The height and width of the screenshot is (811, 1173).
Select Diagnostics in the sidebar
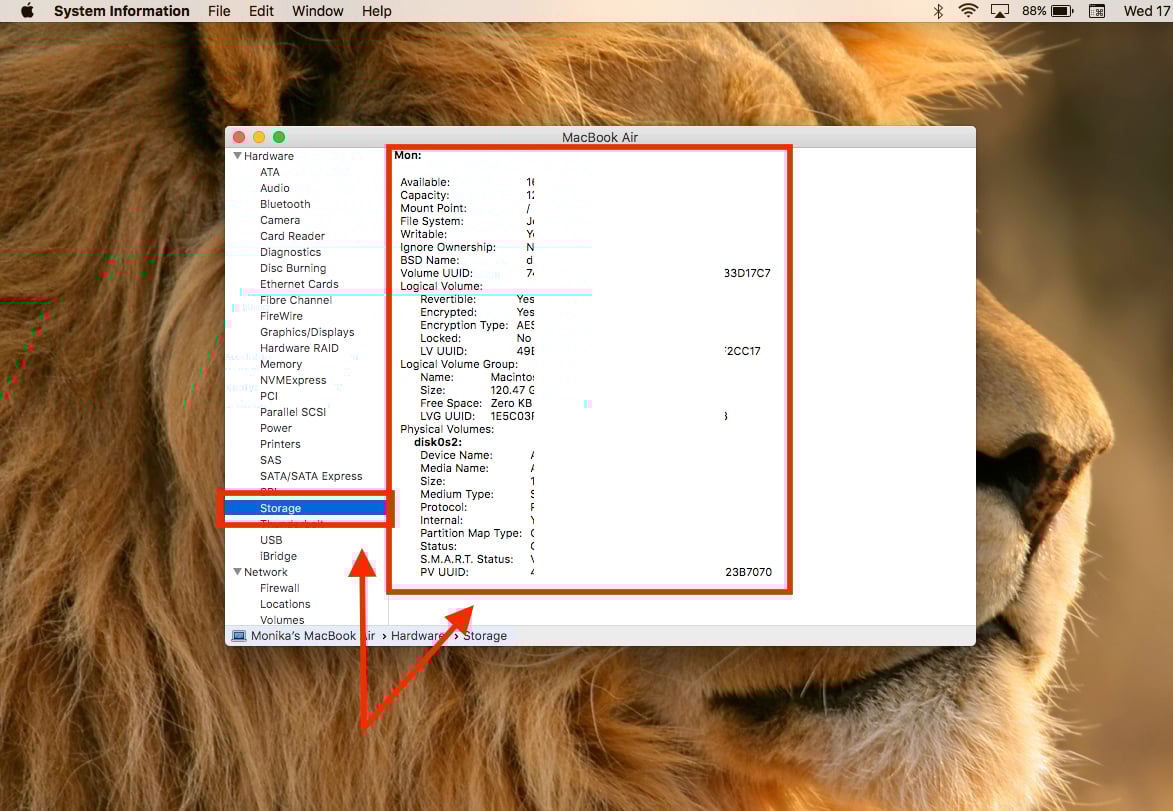[x=290, y=252]
